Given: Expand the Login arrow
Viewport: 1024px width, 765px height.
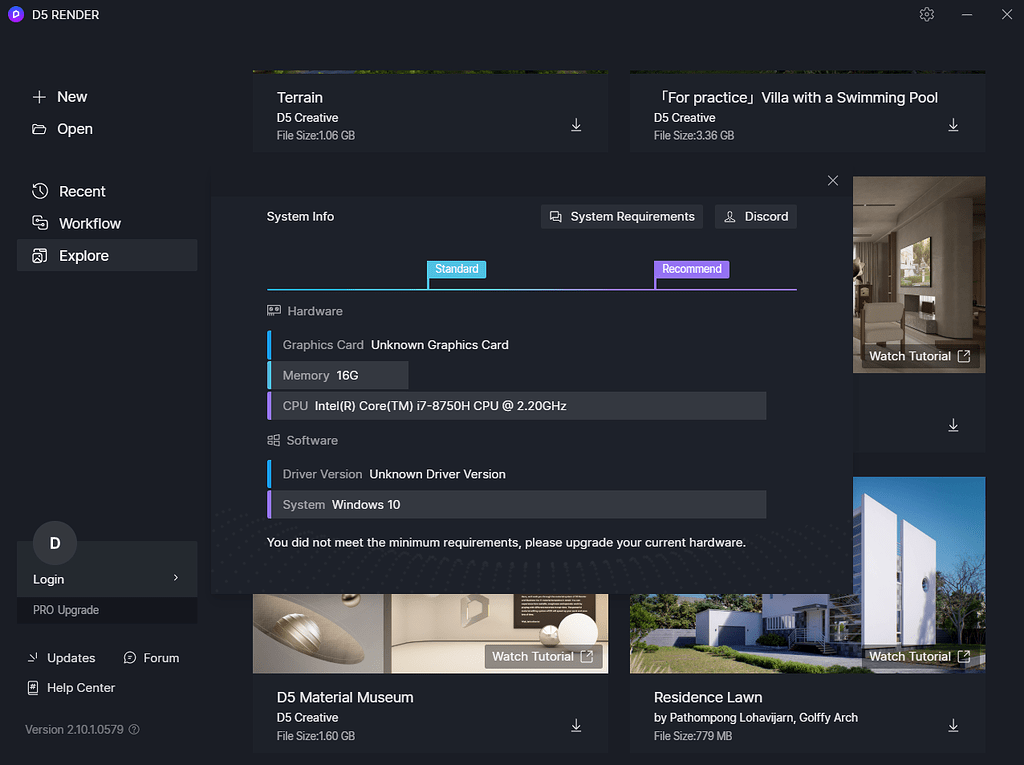Looking at the screenshot, I should pos(176,578).
